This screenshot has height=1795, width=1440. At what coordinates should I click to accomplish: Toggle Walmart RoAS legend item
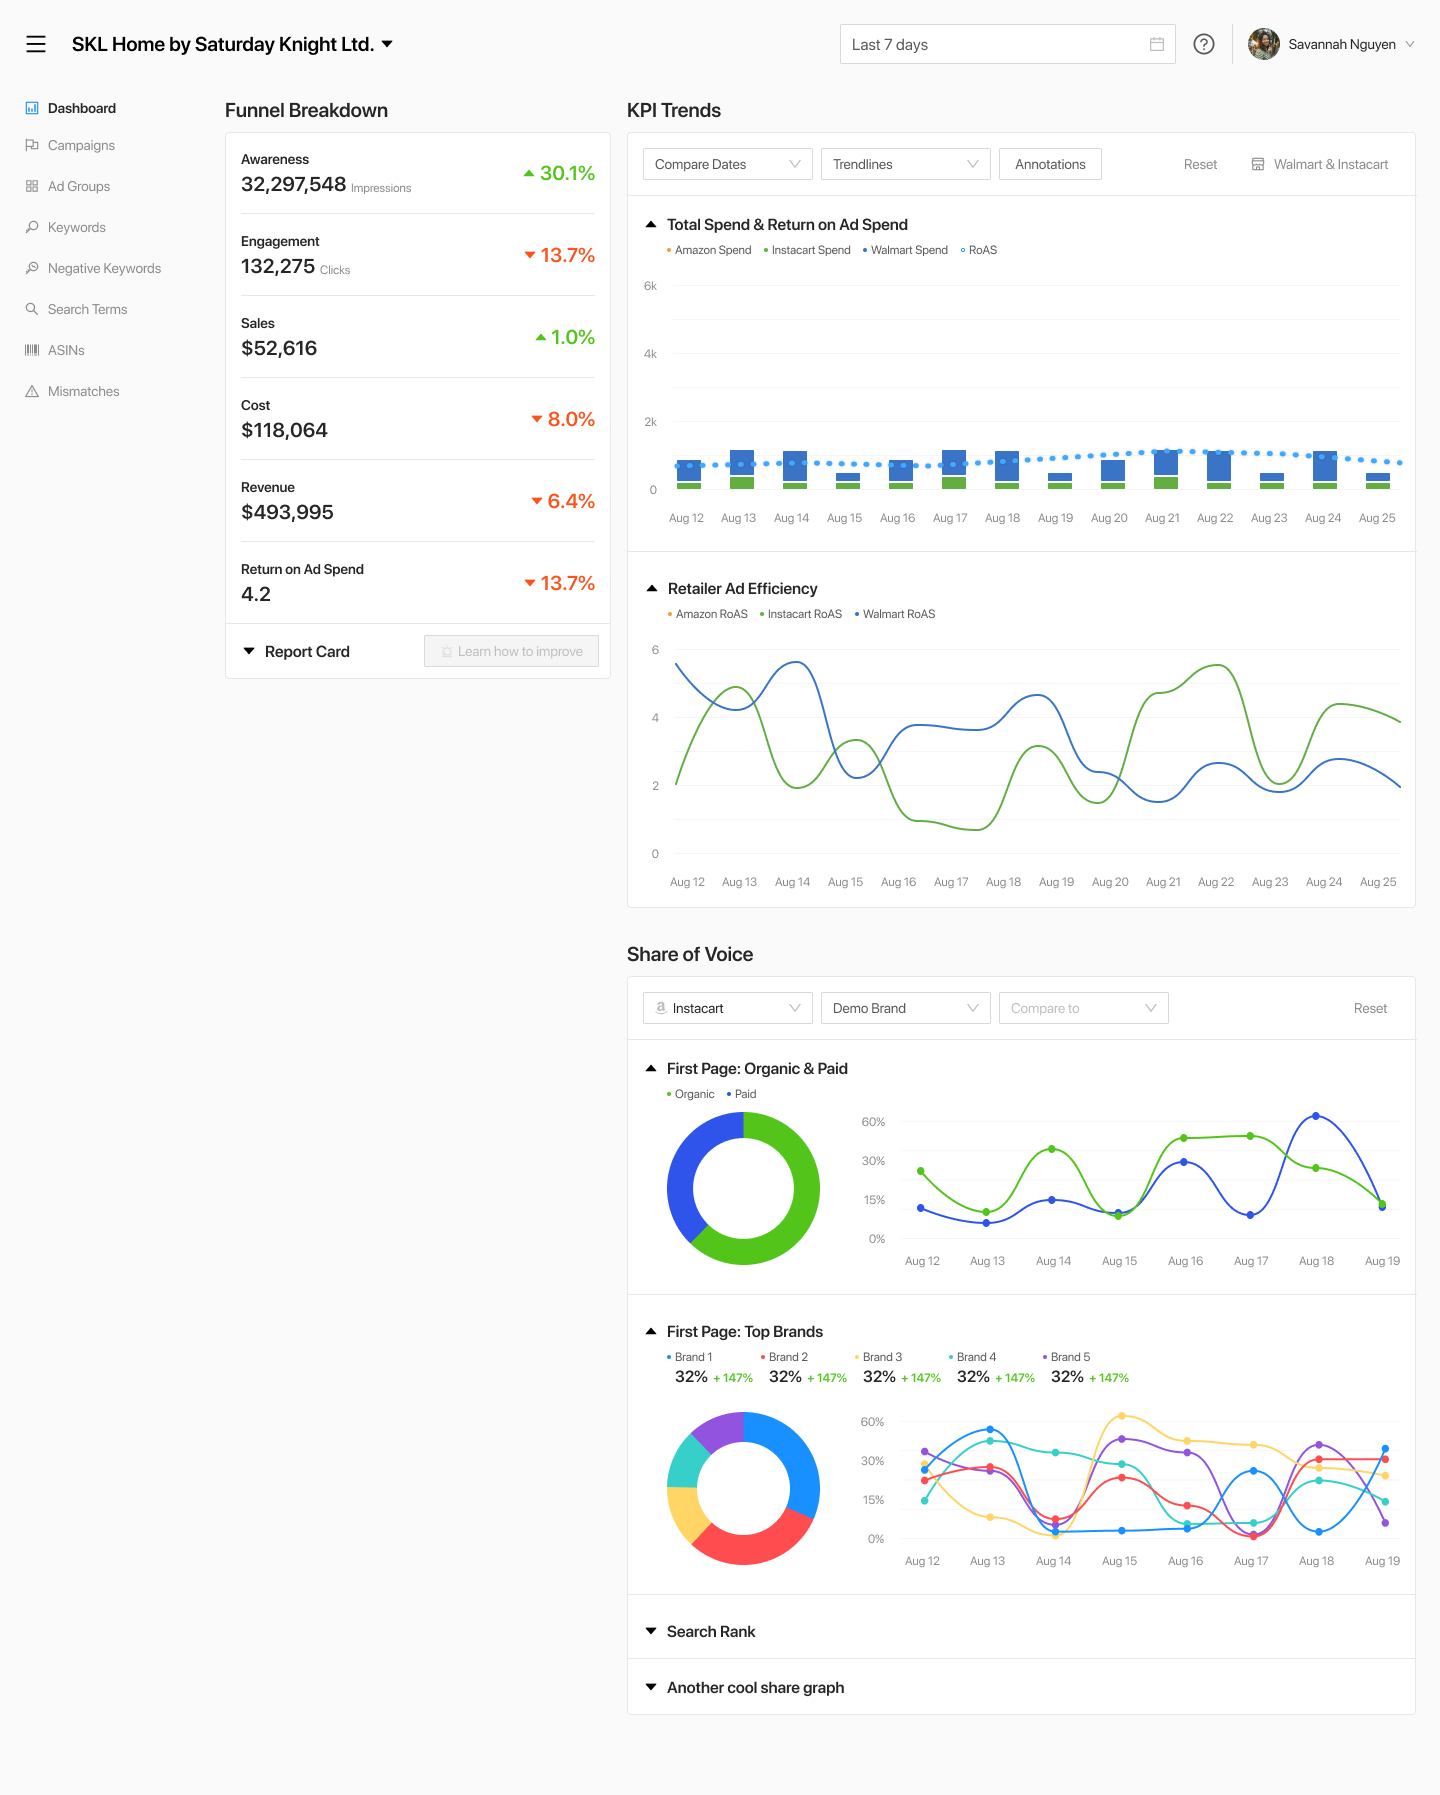click(x=898, y=614)
